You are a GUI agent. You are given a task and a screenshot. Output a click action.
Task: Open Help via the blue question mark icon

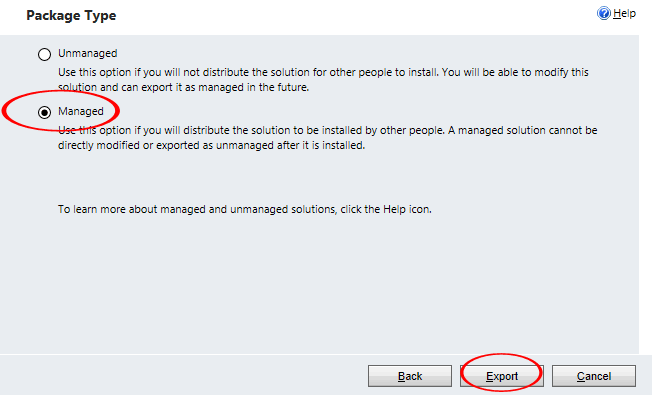[603, 13]
